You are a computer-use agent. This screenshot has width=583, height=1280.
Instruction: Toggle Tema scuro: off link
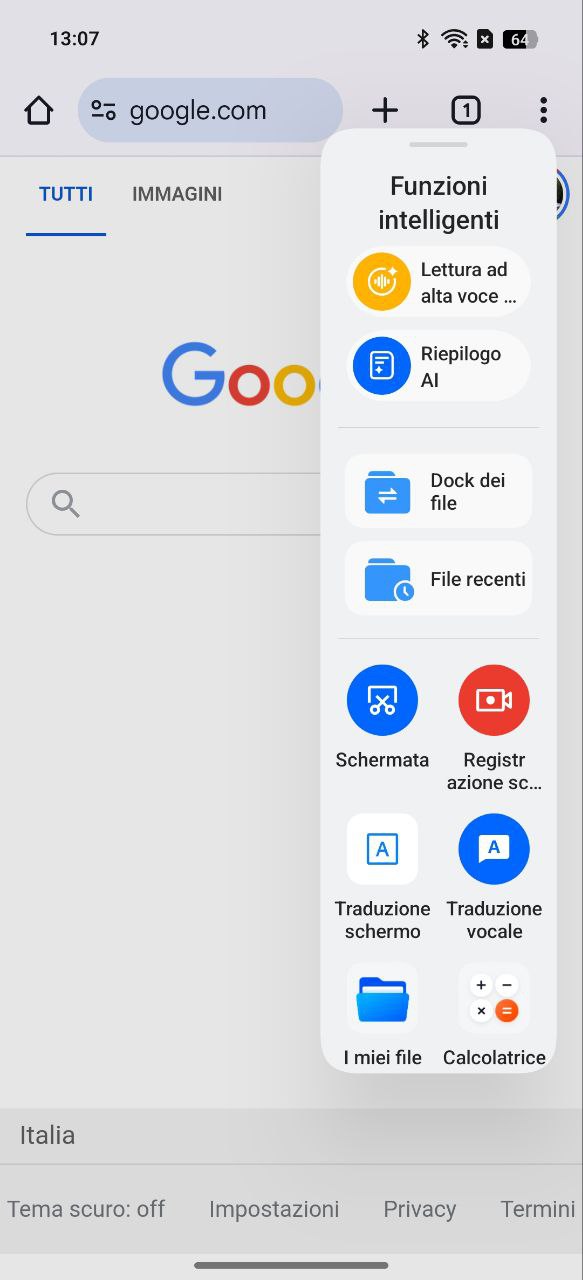(86, 1209)
